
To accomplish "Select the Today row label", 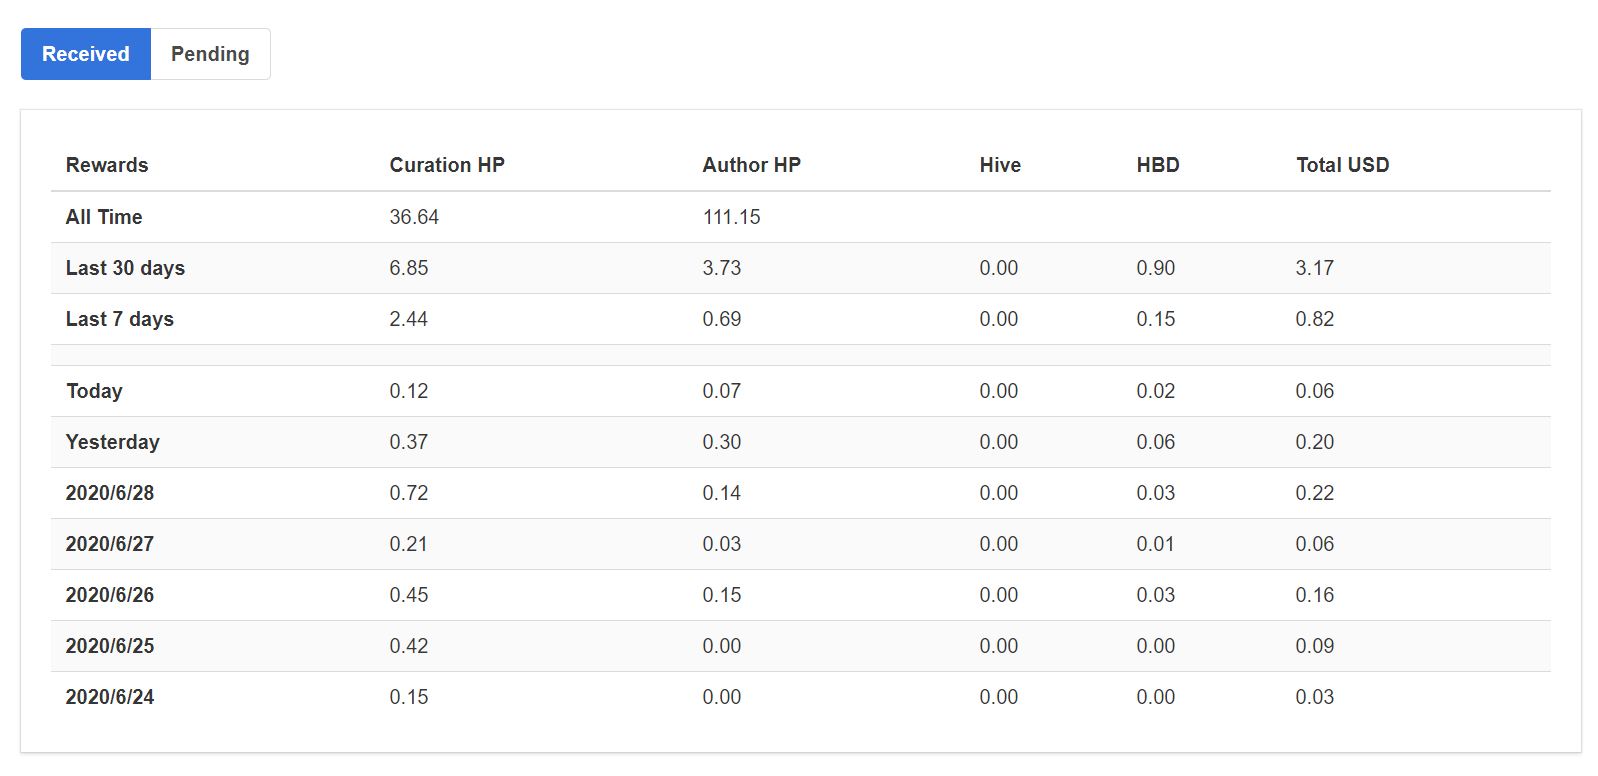I will tap(94, 391).
